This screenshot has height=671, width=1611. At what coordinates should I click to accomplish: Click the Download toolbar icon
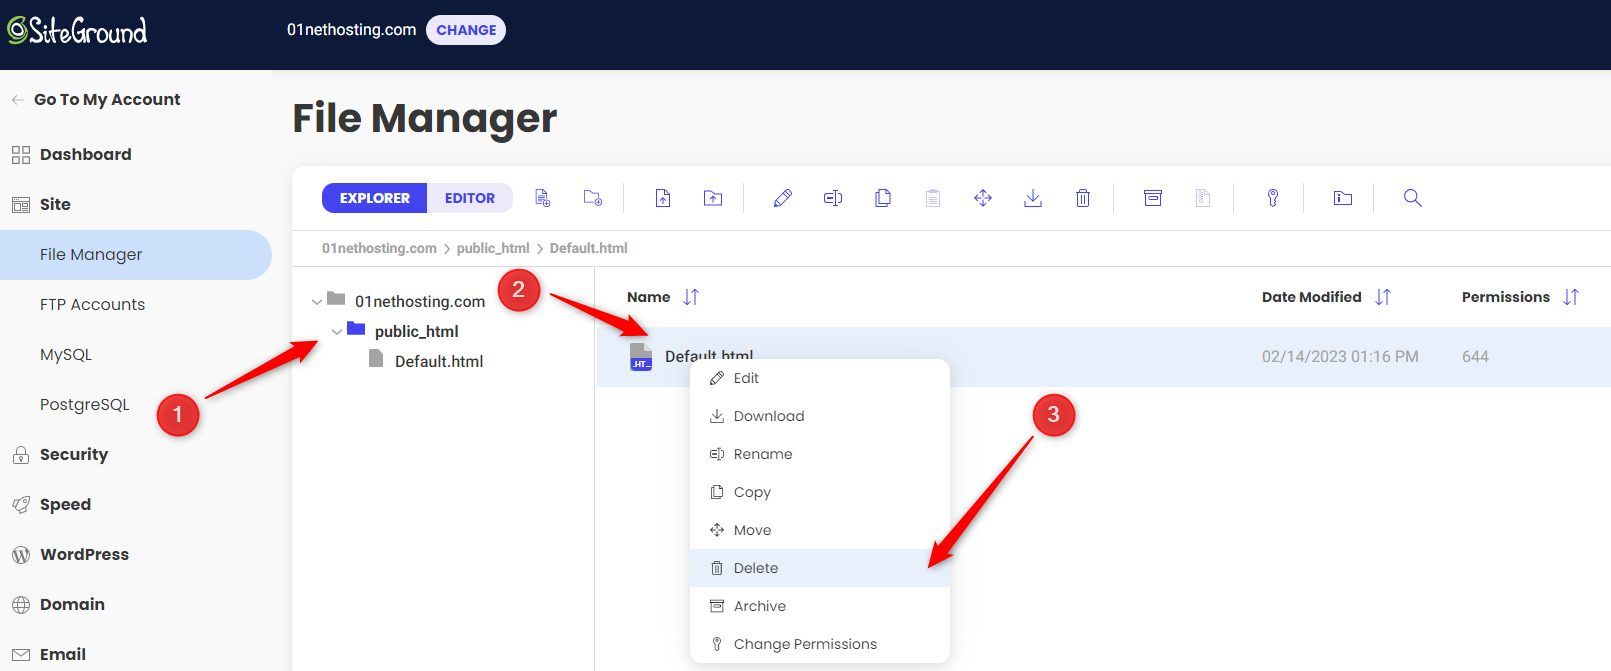(x=1033, y=198)
